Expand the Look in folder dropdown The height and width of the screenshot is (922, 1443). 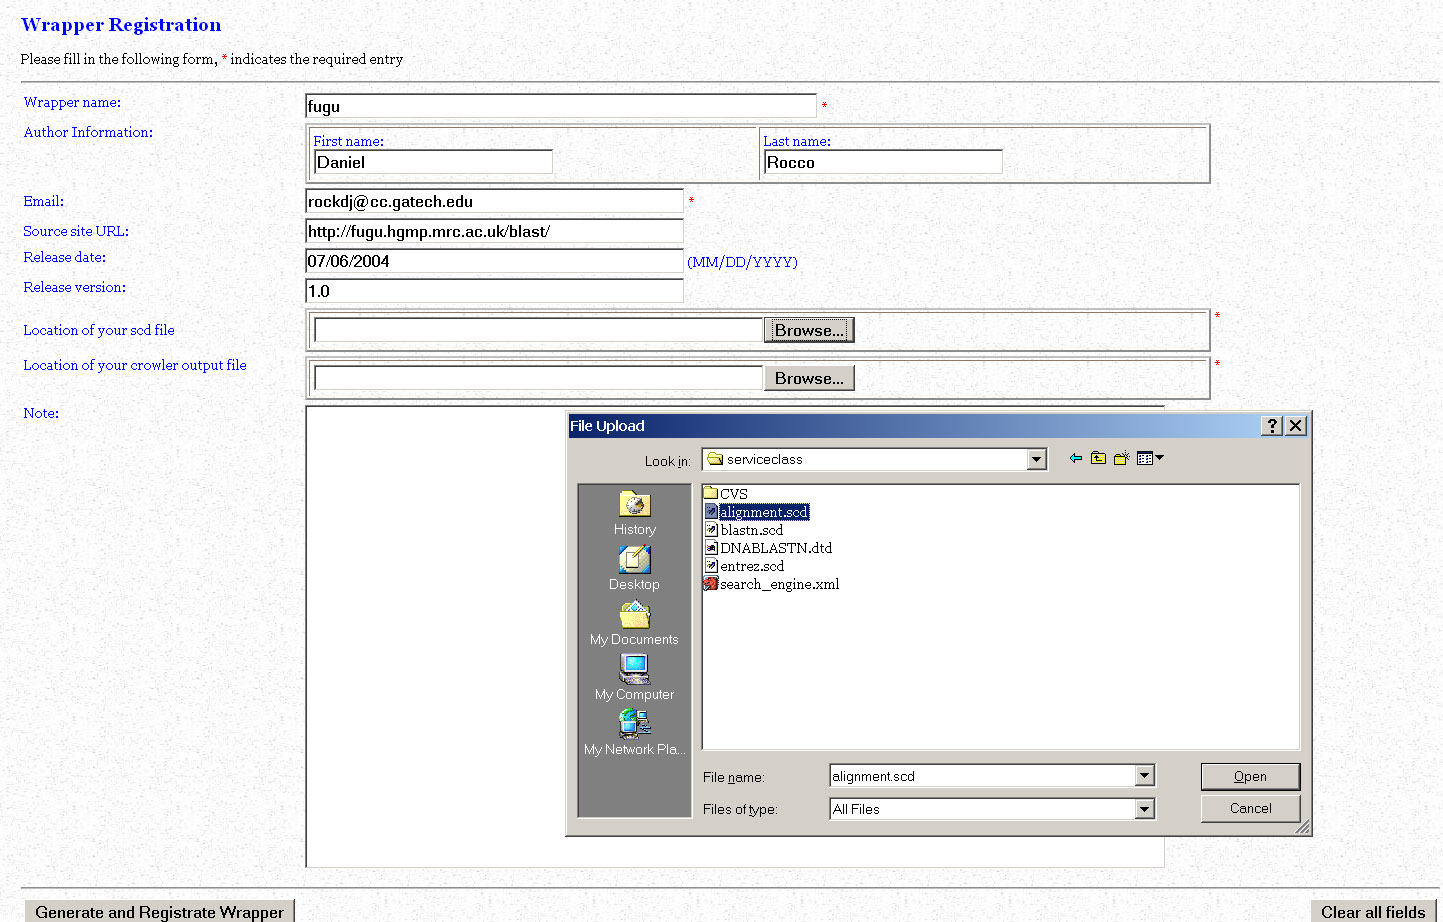[1037, 459]
